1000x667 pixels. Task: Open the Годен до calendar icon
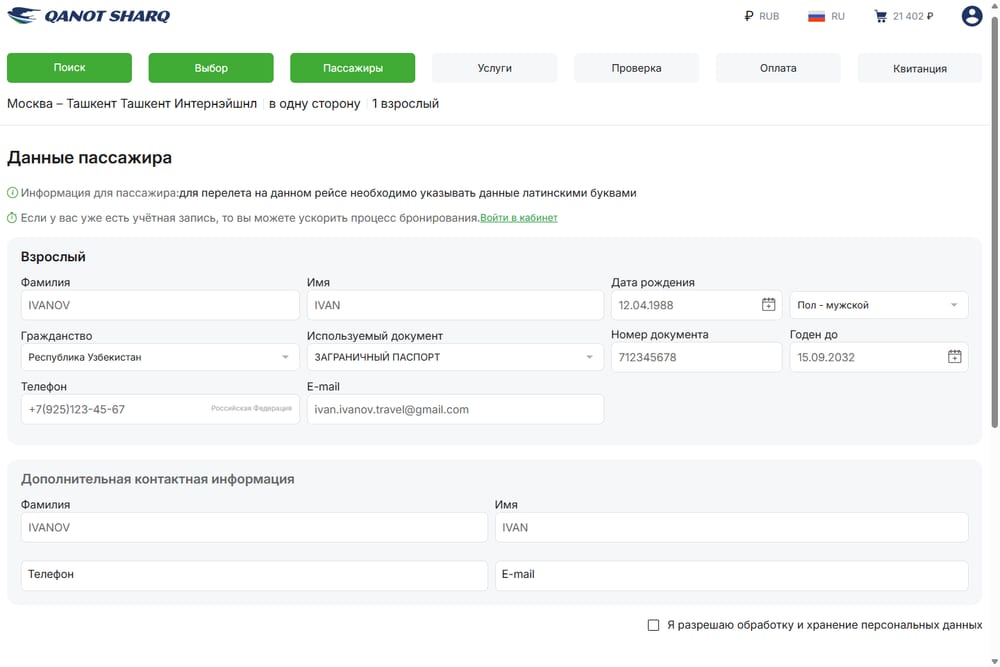pyautogui.click(x=954, y=356)
